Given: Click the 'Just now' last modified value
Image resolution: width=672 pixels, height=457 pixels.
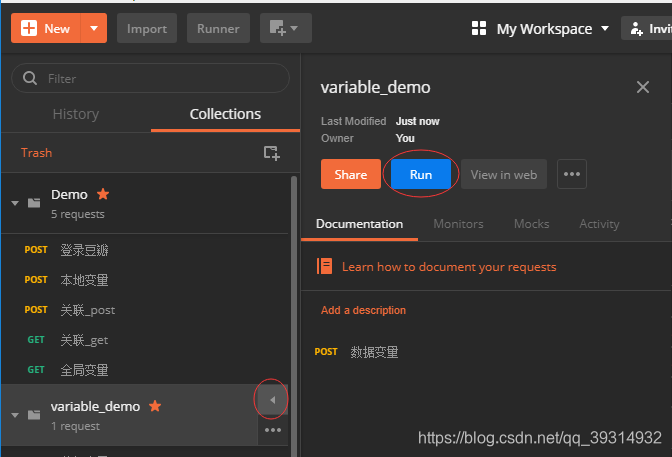Looking at the screenshot, I should [417, 121].
